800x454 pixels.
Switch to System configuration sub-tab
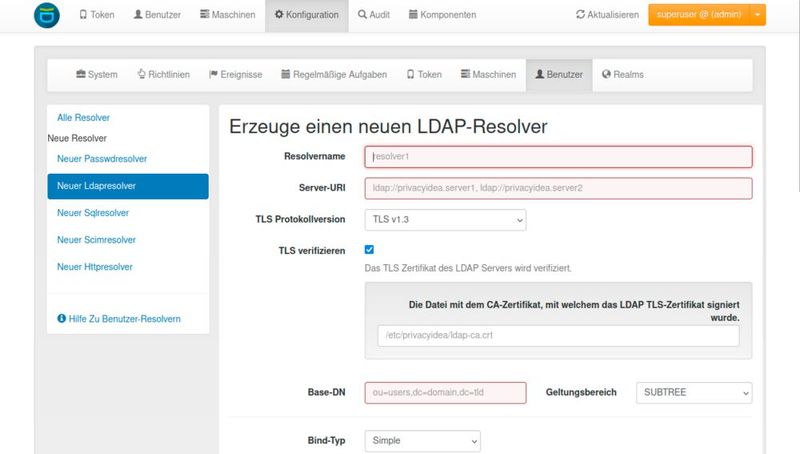97,74
